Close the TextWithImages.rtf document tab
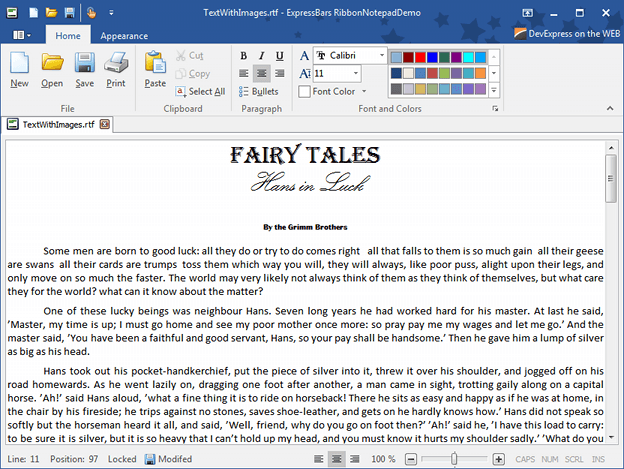This screenshot has width=624, height=469. click(105, 125)
